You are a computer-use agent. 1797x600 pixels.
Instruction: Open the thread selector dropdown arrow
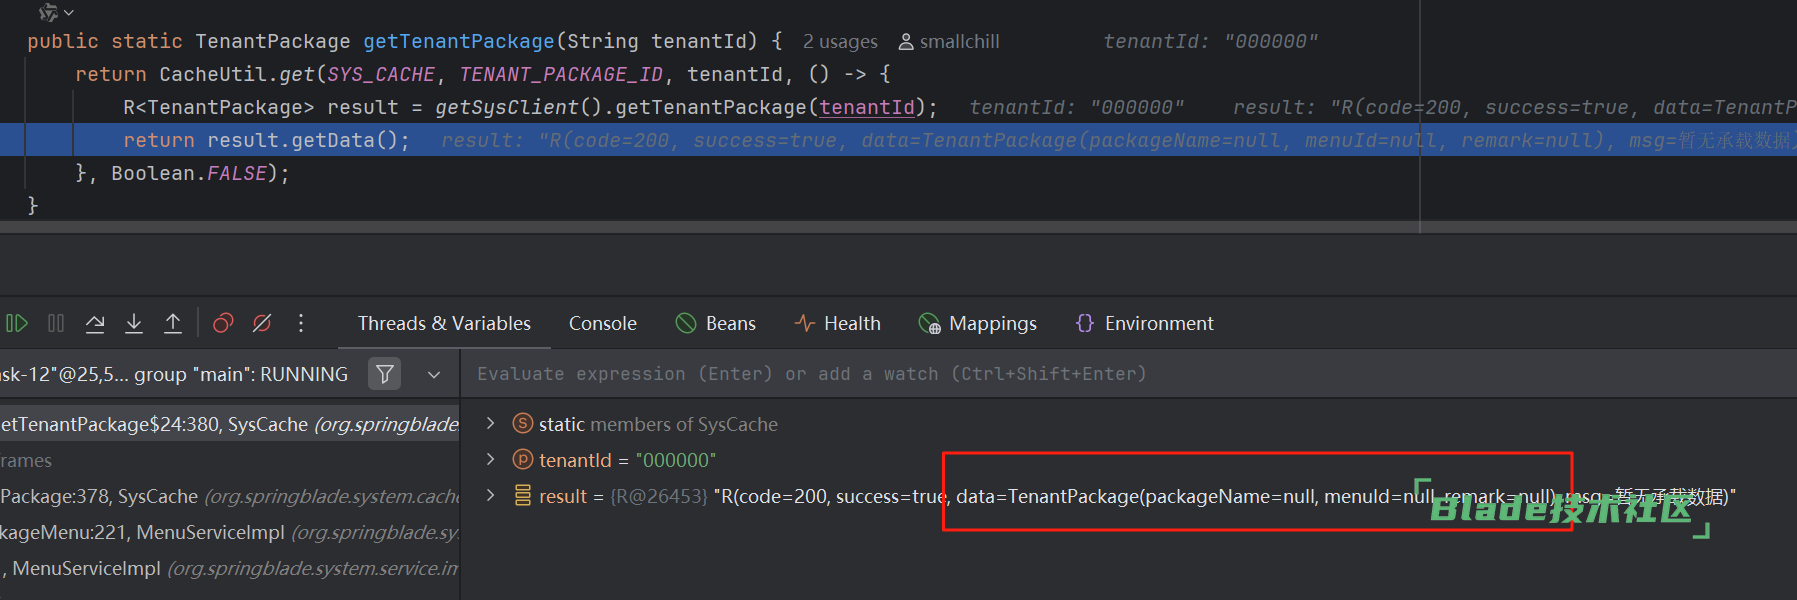(434, 374)
